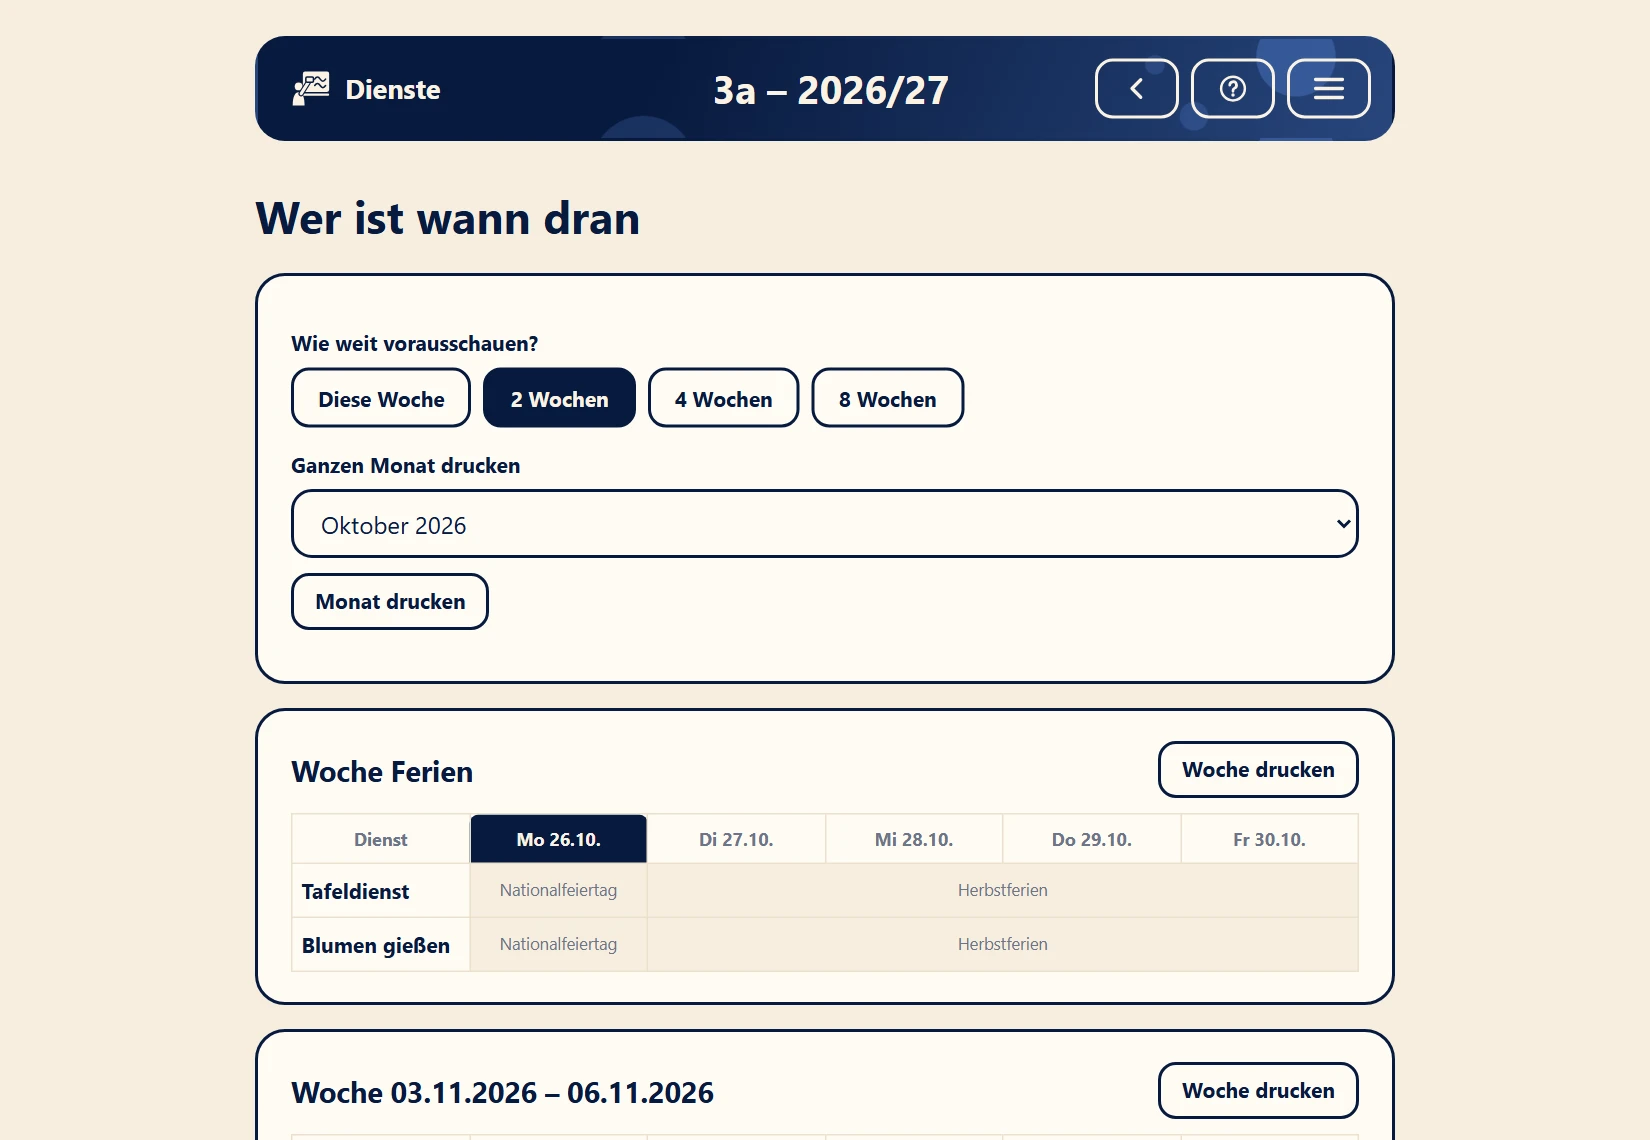Print week 03.11.2026 with Woche drucken
The height and width of the screenshot is (1140, 1650).
1258,1091
